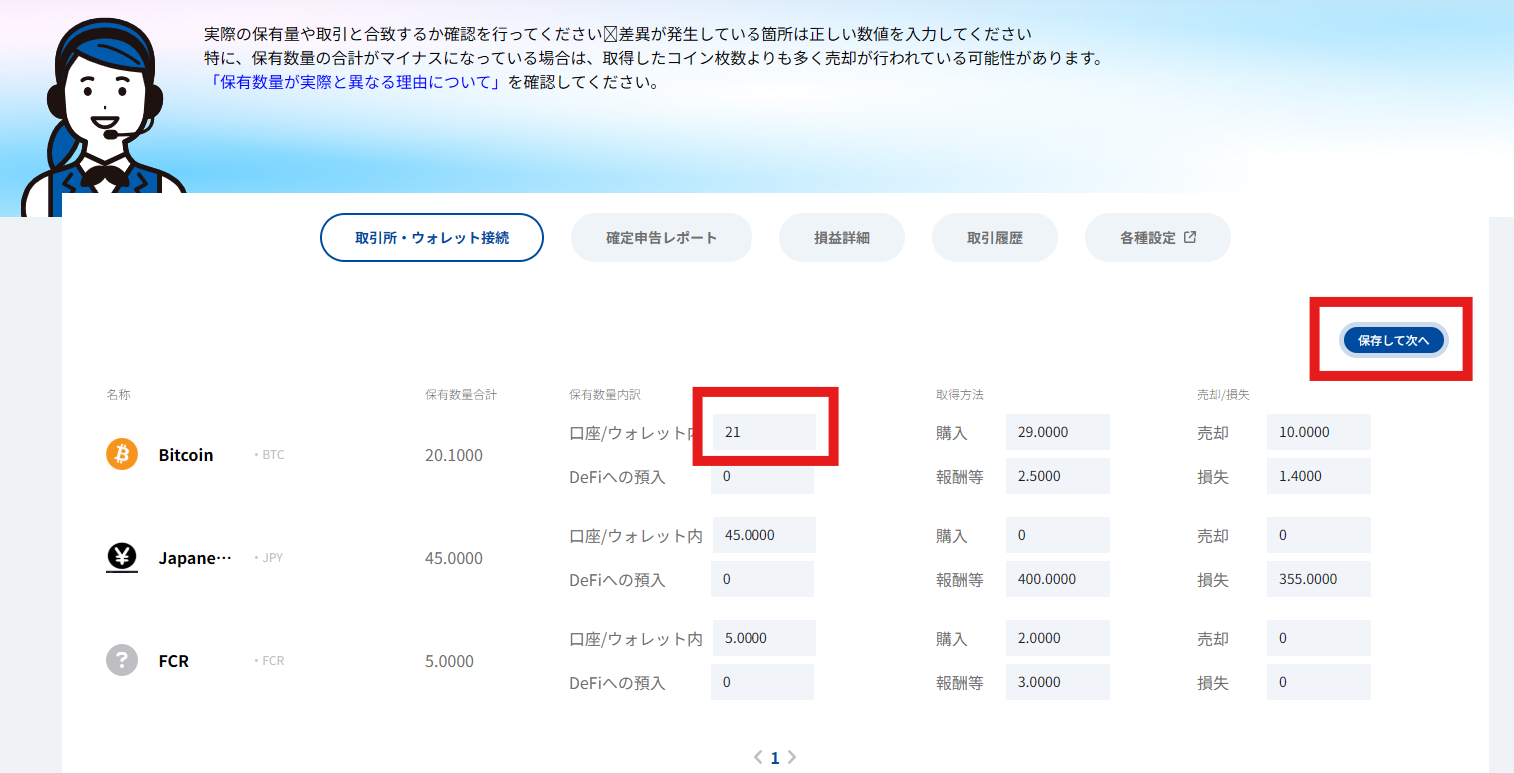Open 保有数量が実際と異なる理由について link
The width and height of the screenshot is (1514, 773).
[355, 82]
